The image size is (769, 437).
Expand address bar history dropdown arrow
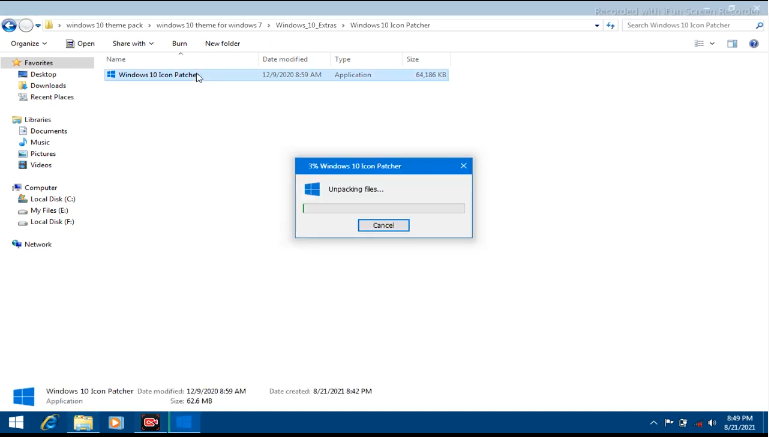597,26
